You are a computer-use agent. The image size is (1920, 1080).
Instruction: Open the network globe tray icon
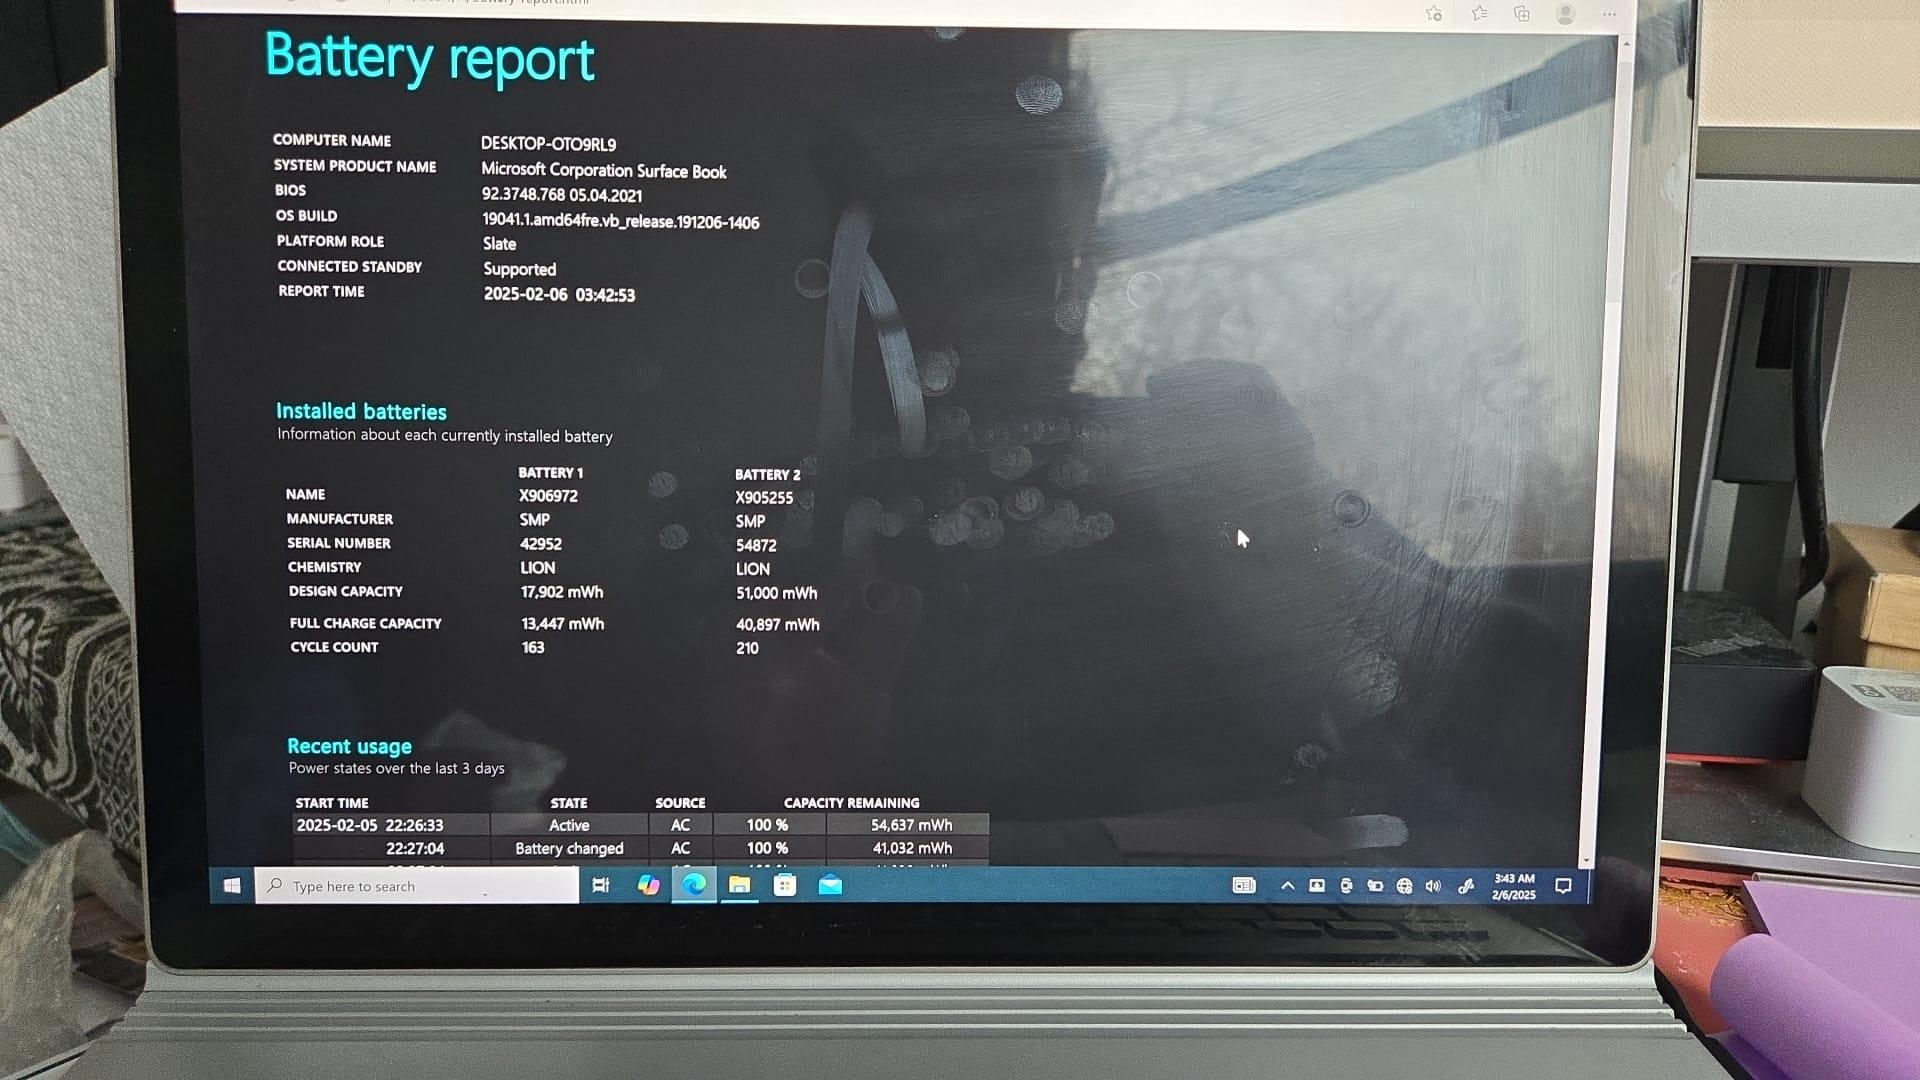[1404, 886]
